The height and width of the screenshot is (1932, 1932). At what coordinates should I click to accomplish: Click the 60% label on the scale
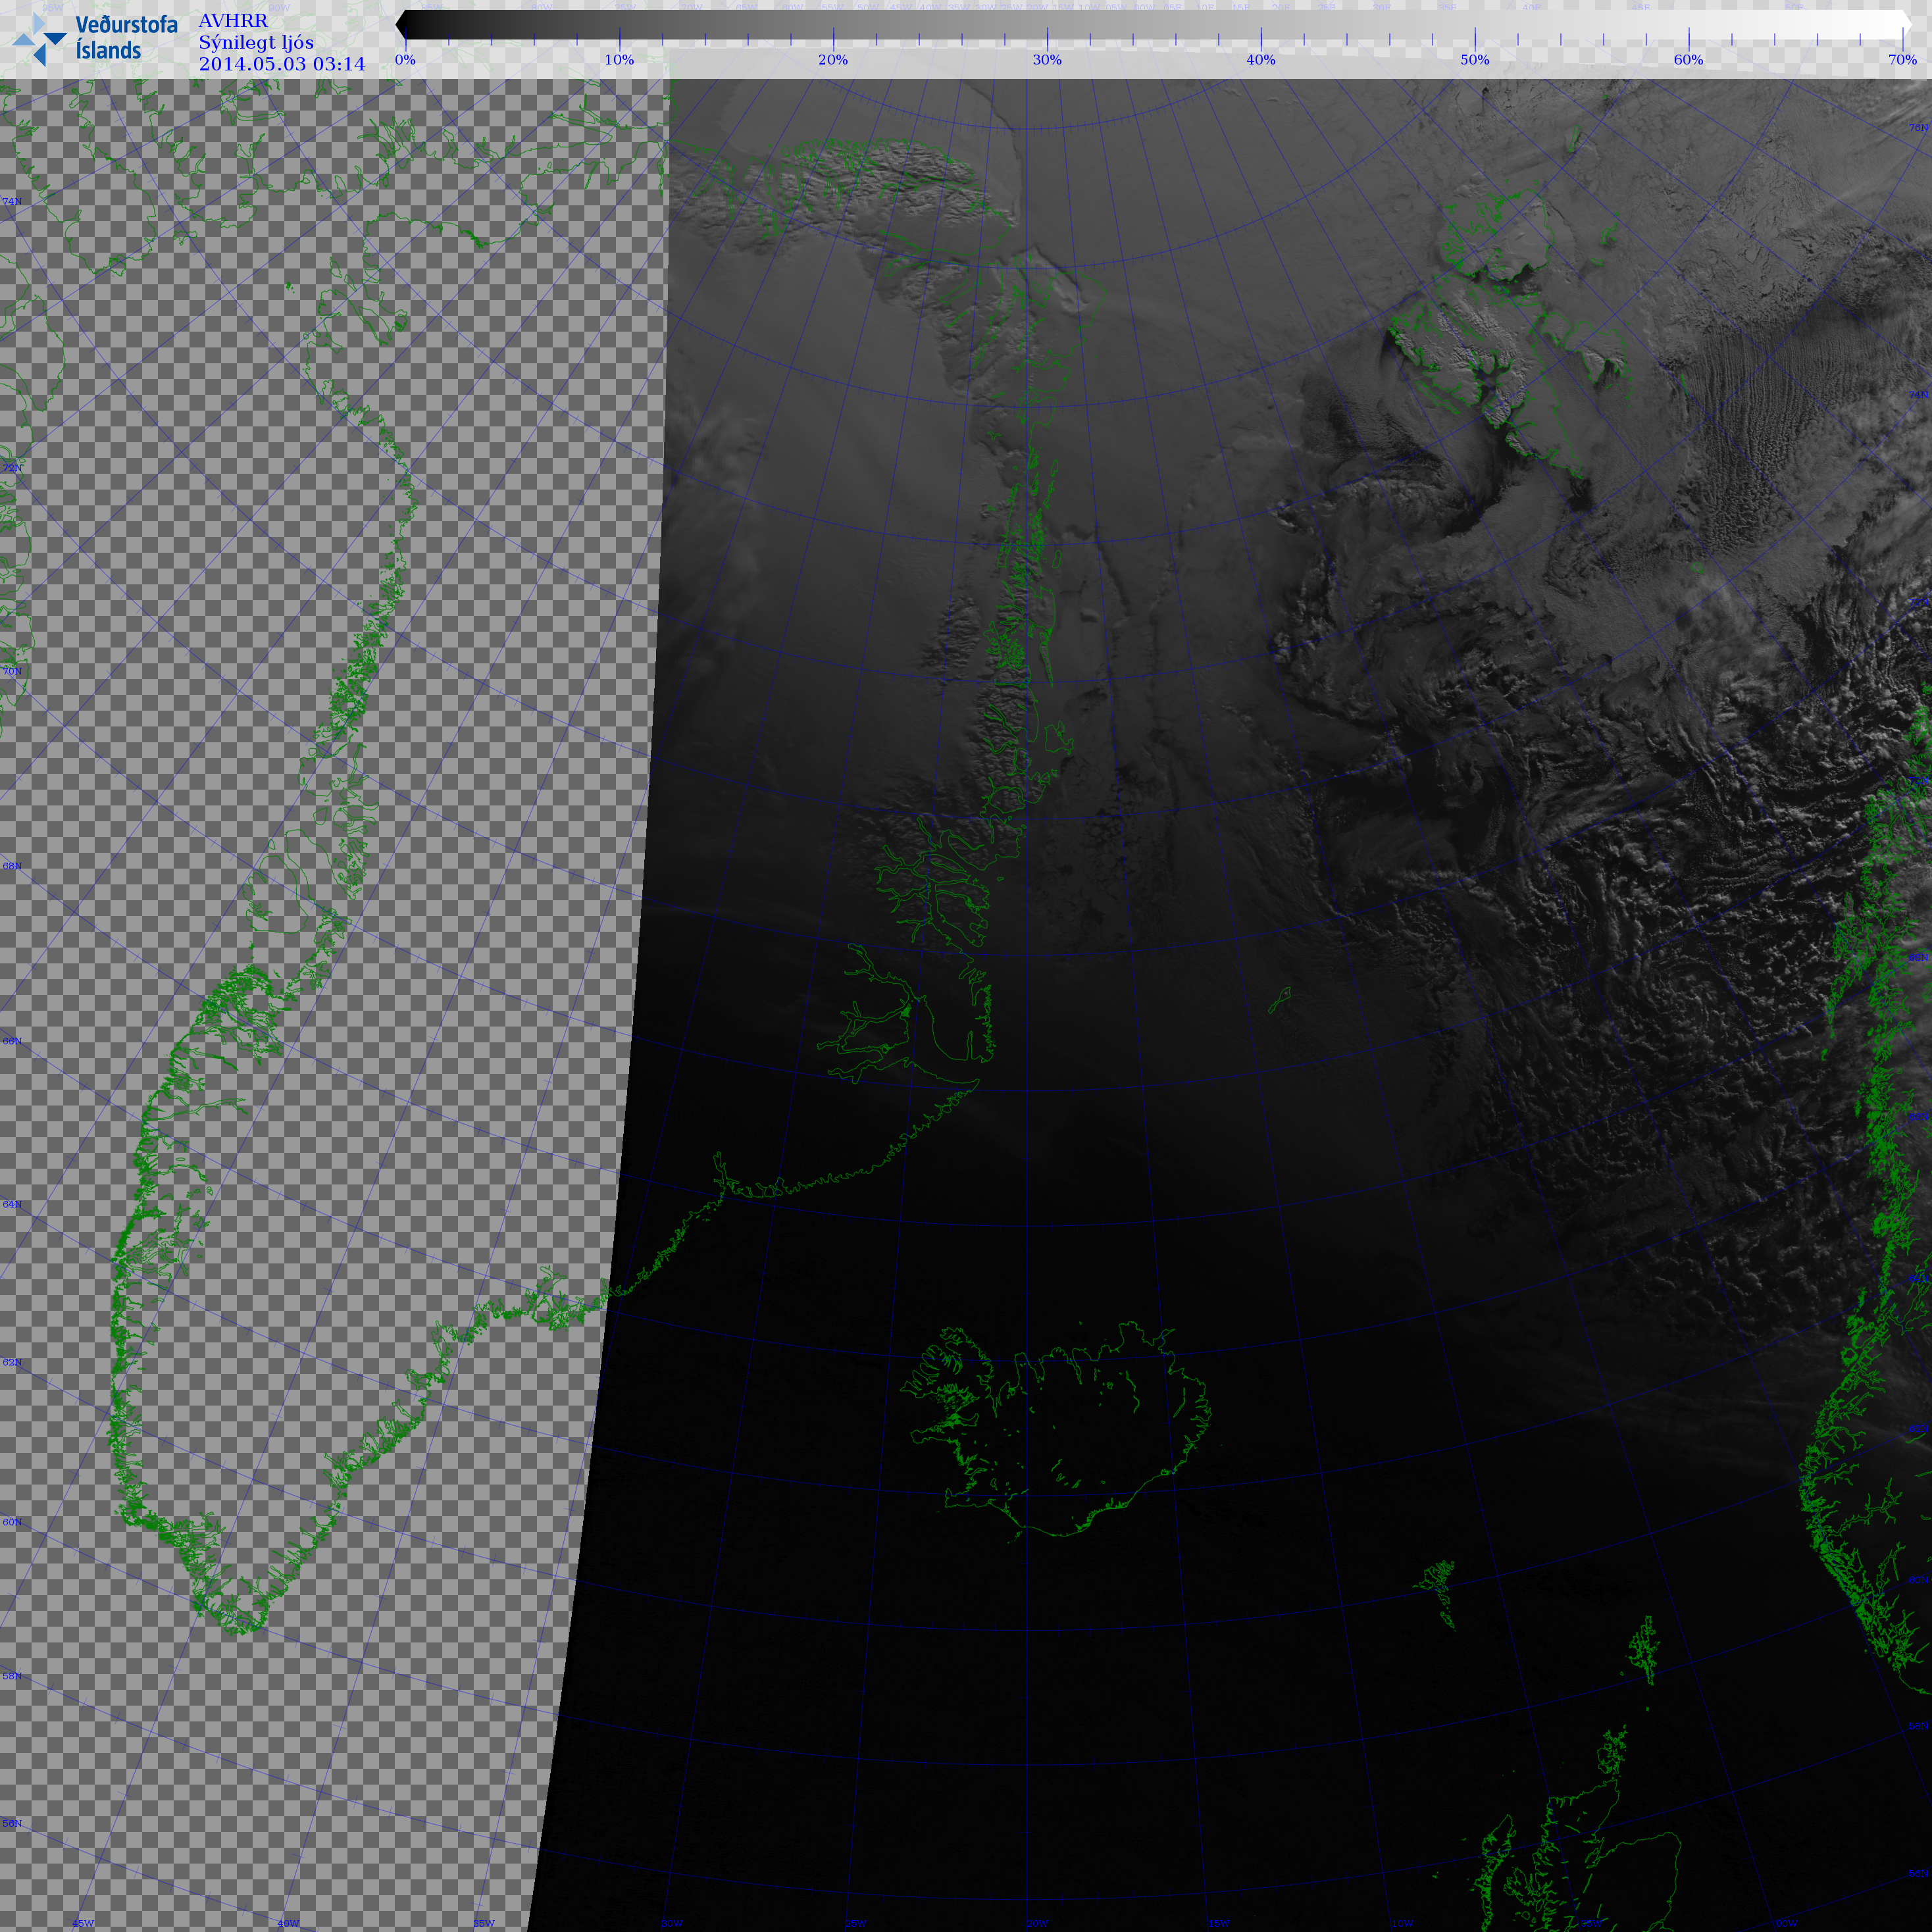coord(1688,60)
